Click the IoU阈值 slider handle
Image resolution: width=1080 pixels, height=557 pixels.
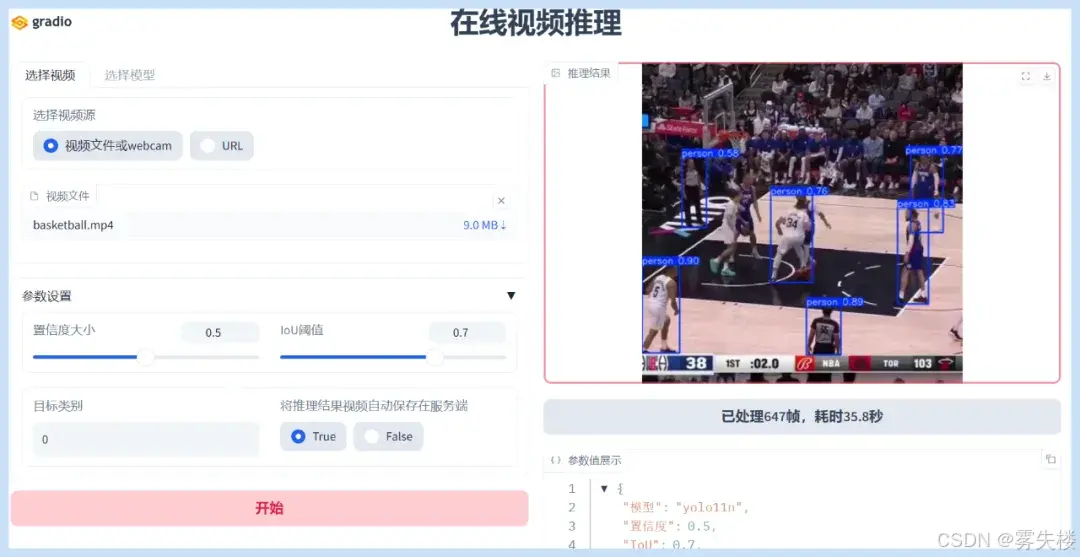pos(435,357)
